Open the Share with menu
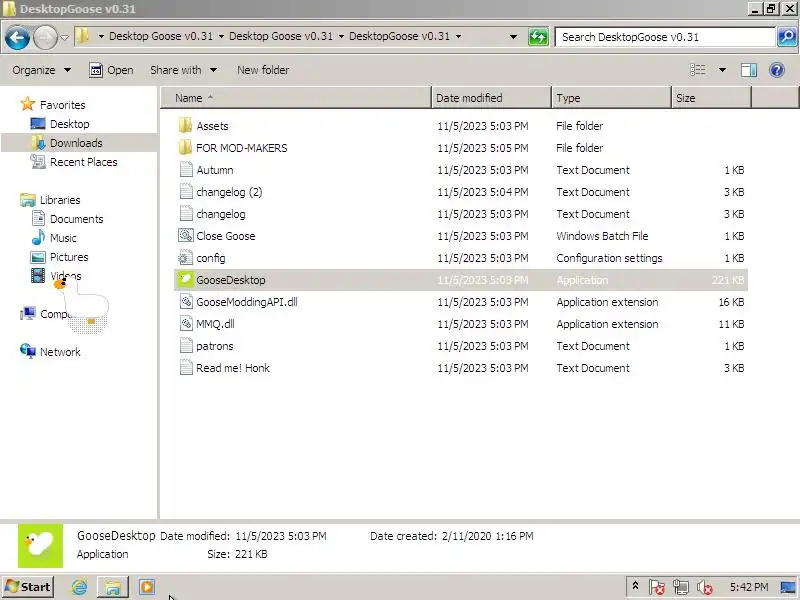 coord(183,70)
